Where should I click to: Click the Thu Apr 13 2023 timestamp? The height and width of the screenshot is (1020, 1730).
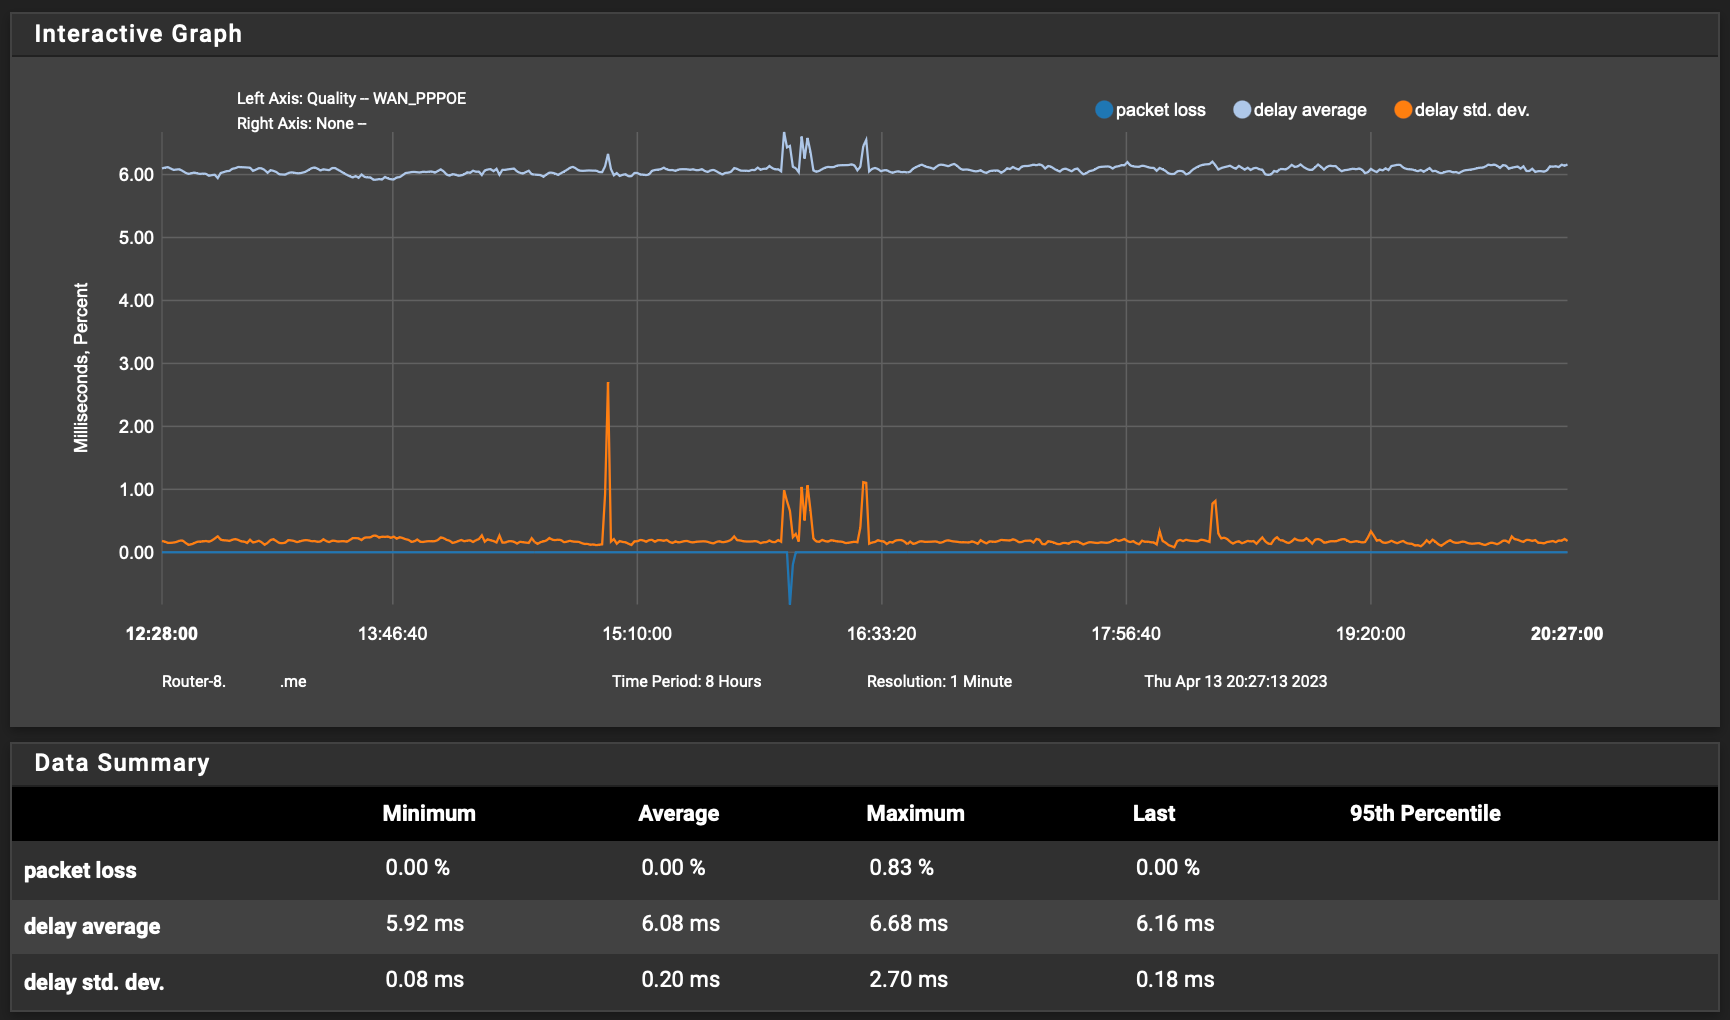(x=1235, y=682)
